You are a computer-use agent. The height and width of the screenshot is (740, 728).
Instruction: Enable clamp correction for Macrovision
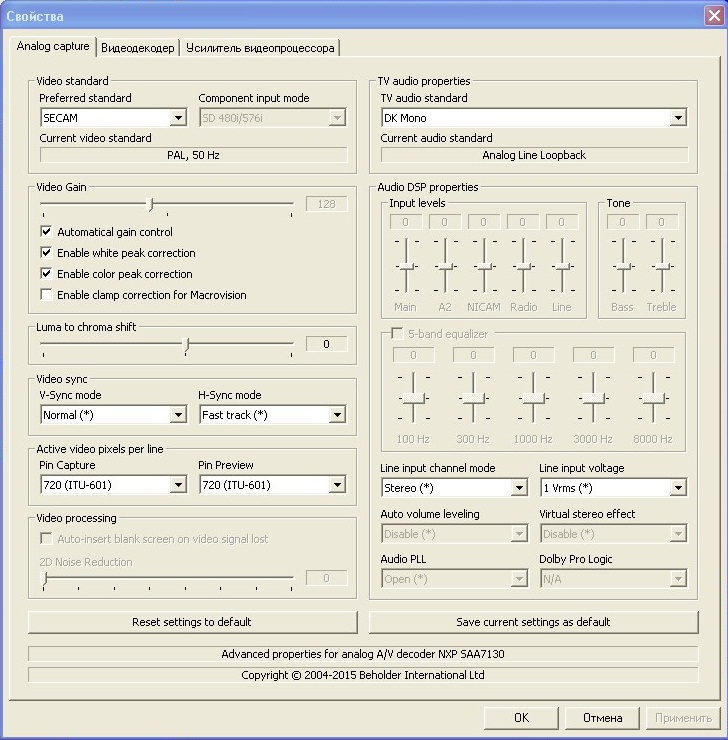(46, 295)
